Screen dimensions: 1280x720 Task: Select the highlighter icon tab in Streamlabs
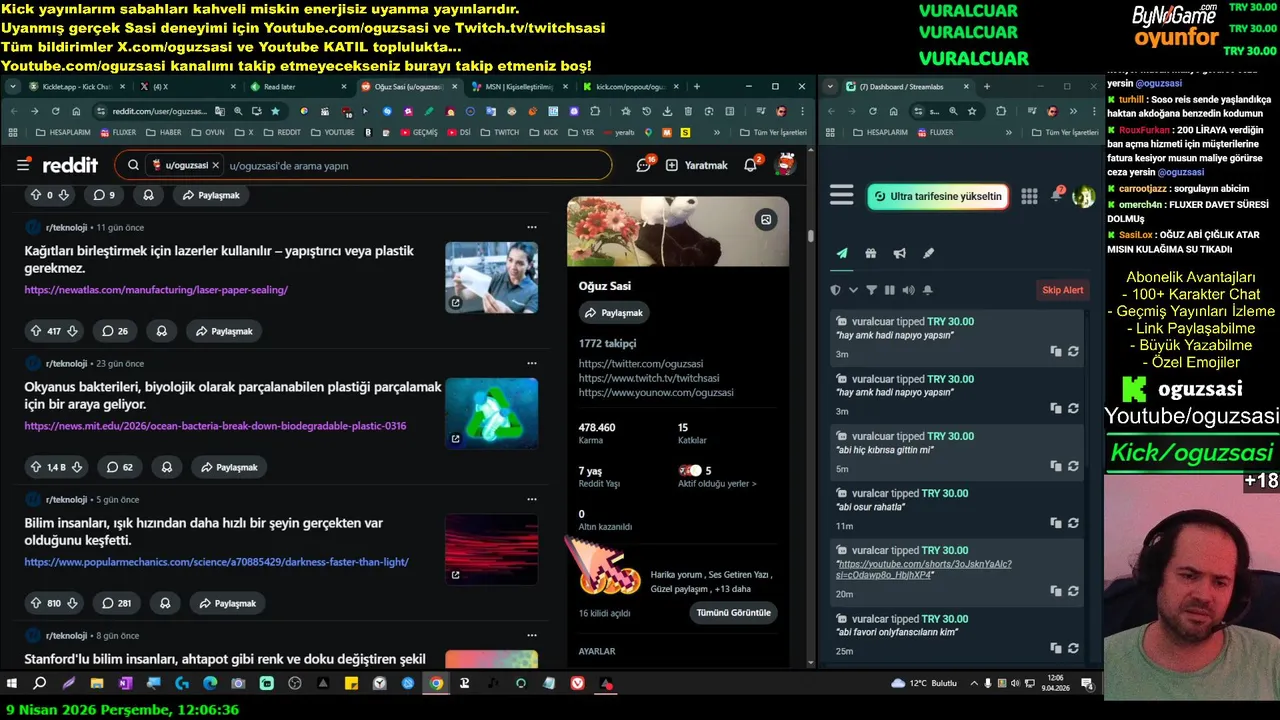(x=929, y=254)
